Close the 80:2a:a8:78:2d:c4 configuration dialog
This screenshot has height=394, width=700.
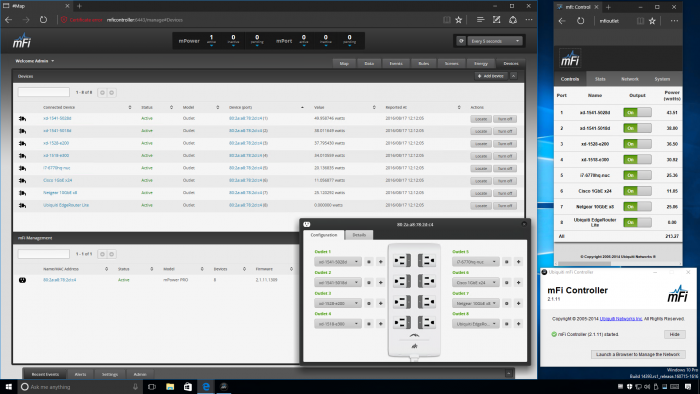[524, 224]
